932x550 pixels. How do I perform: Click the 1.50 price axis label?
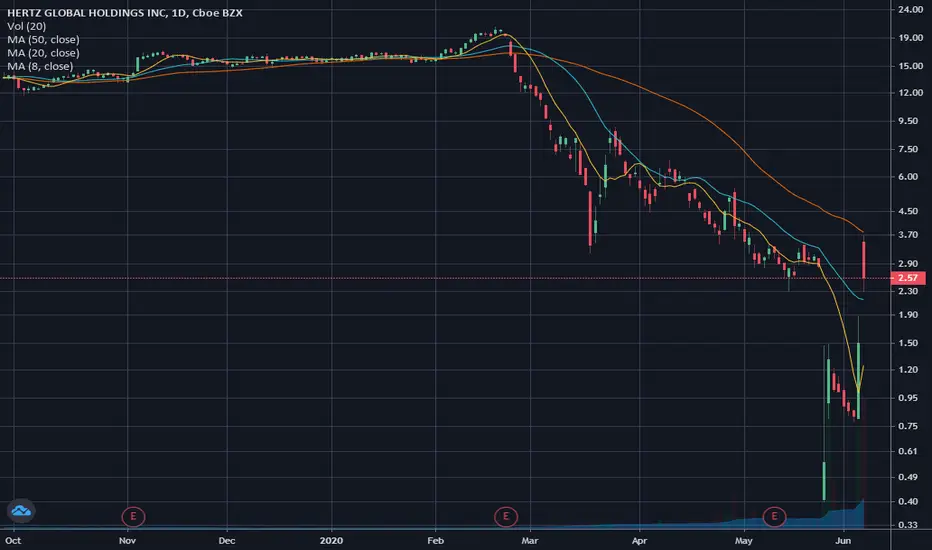[x=908, y=343]
